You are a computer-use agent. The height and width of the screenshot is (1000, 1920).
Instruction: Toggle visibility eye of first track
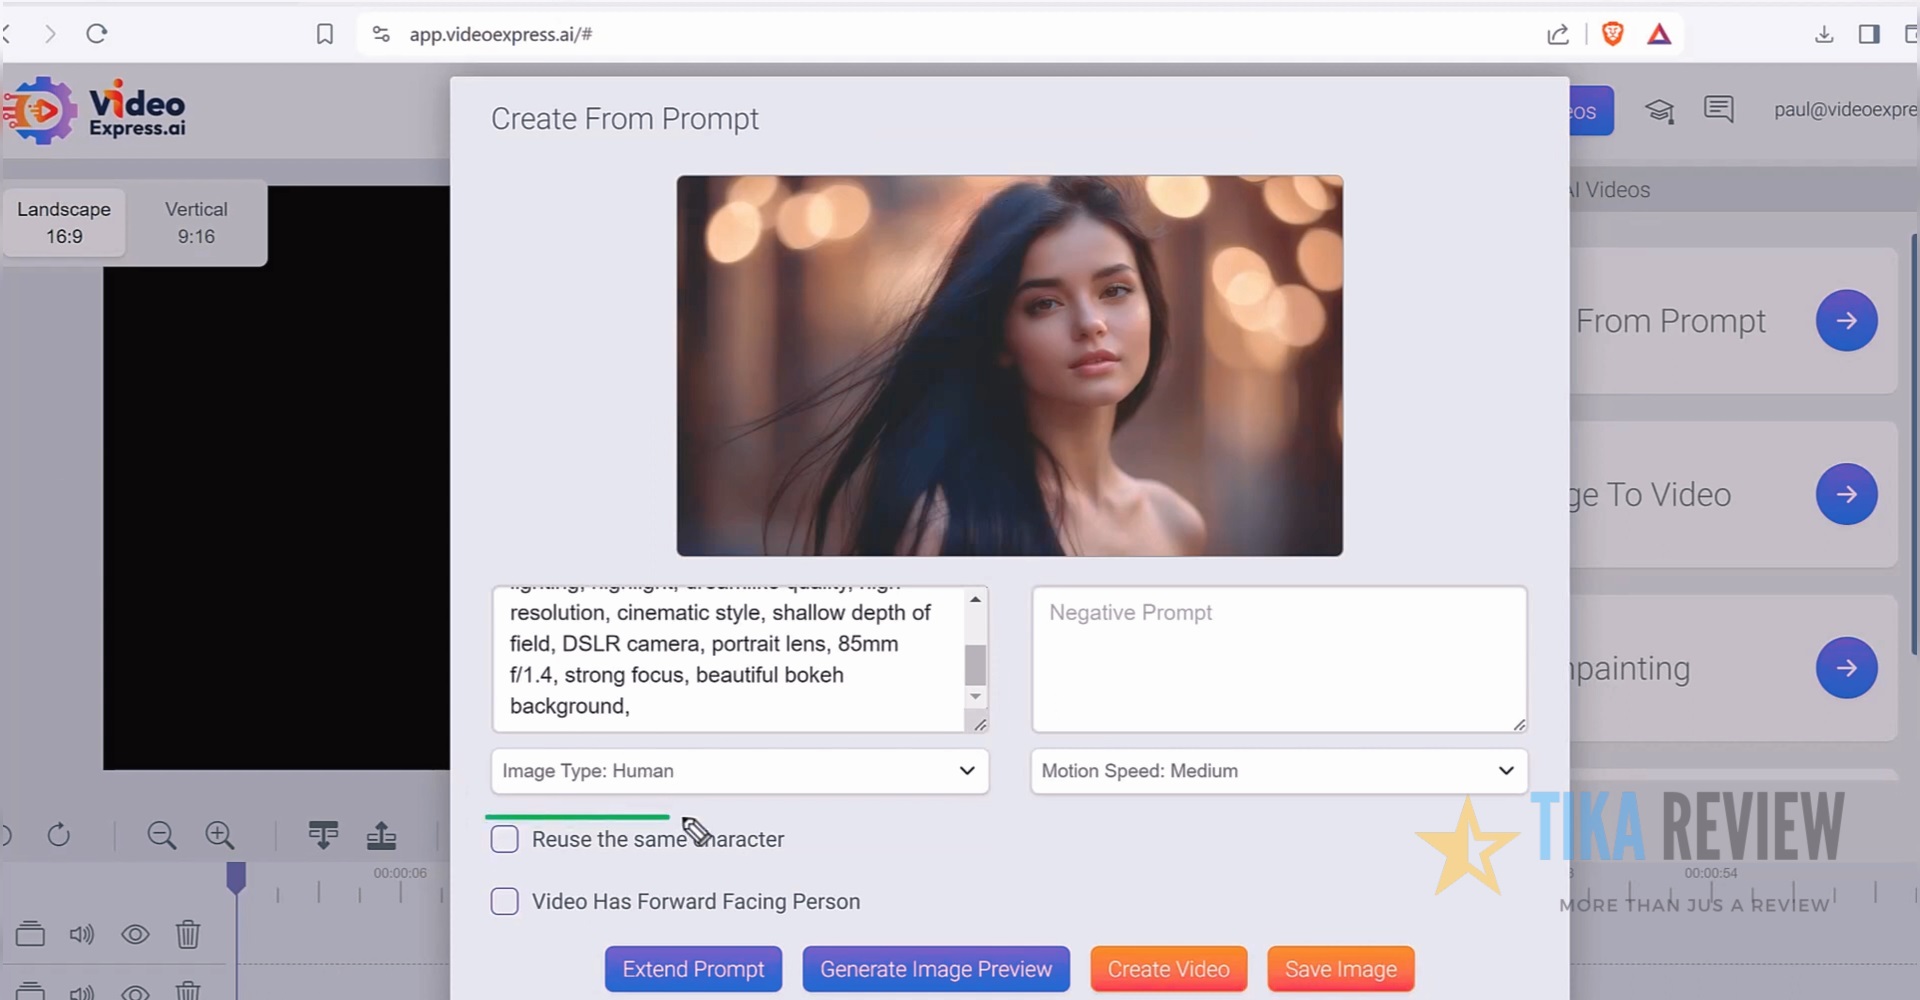[135, 934]
